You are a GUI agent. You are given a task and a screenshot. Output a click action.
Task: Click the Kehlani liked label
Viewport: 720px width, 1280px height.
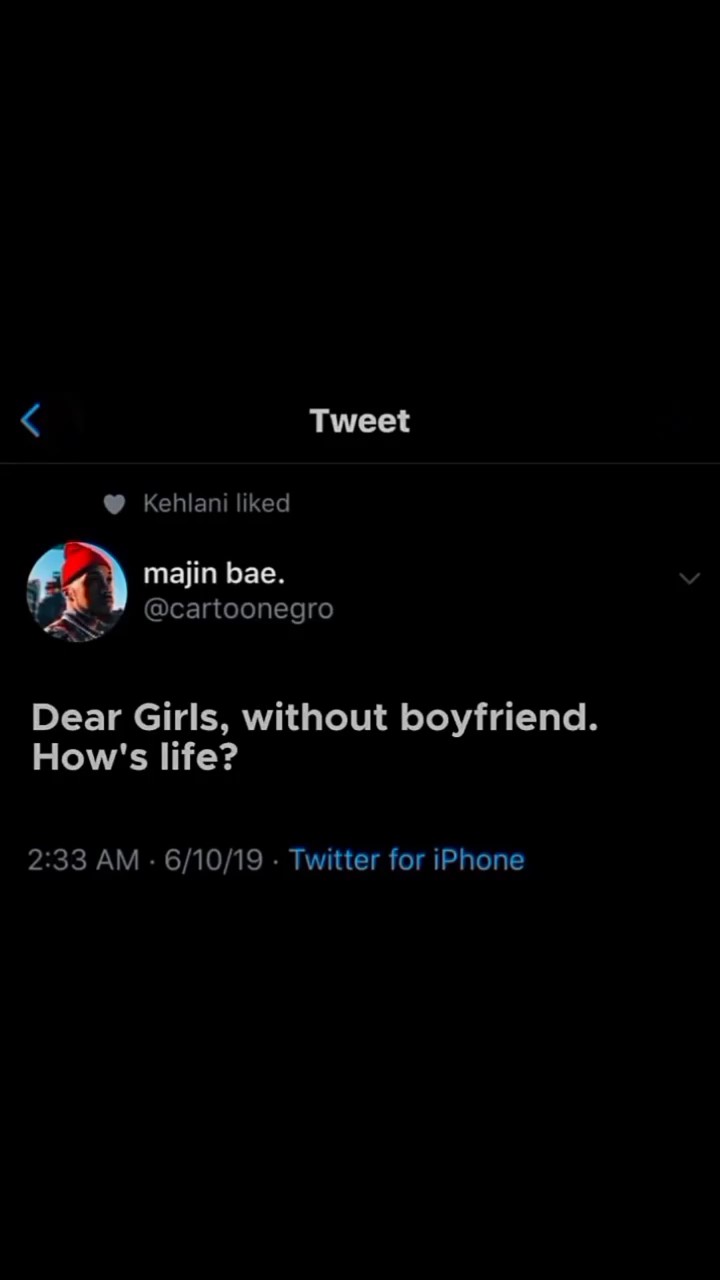coord(216,503)
